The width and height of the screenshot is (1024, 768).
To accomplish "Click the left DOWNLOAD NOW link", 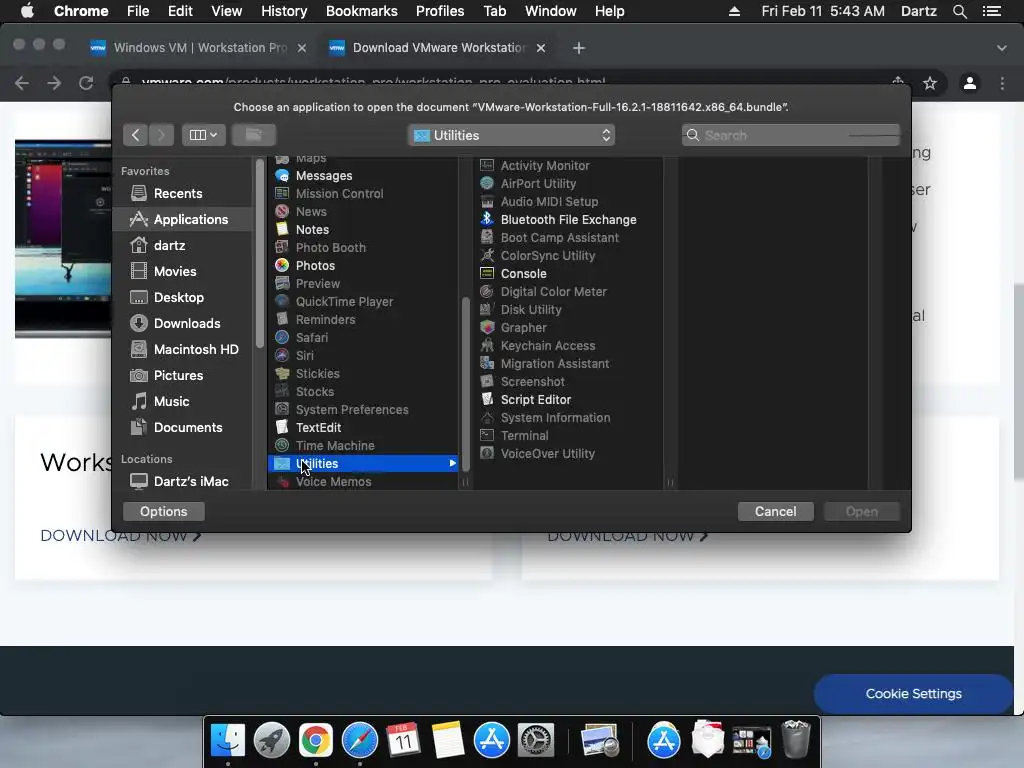I will click(x=121, y=536).
